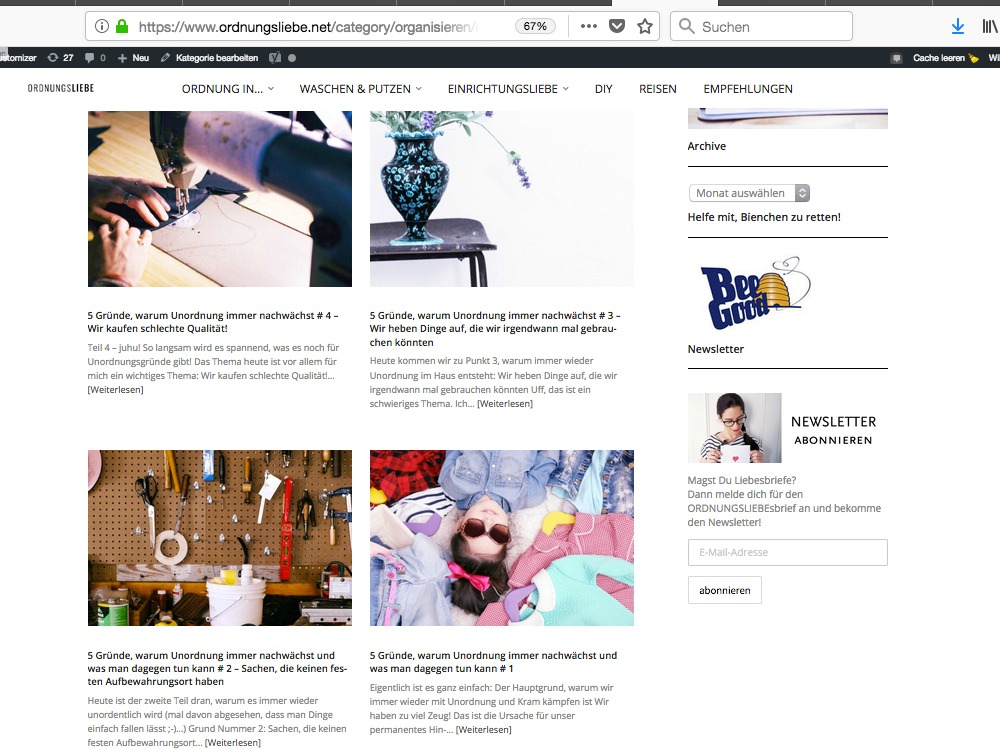This screenshot has width=1000, height=750.
Task: Click 'Kategorie bearbeiten' in admin bar
Action: click(212, 58)
